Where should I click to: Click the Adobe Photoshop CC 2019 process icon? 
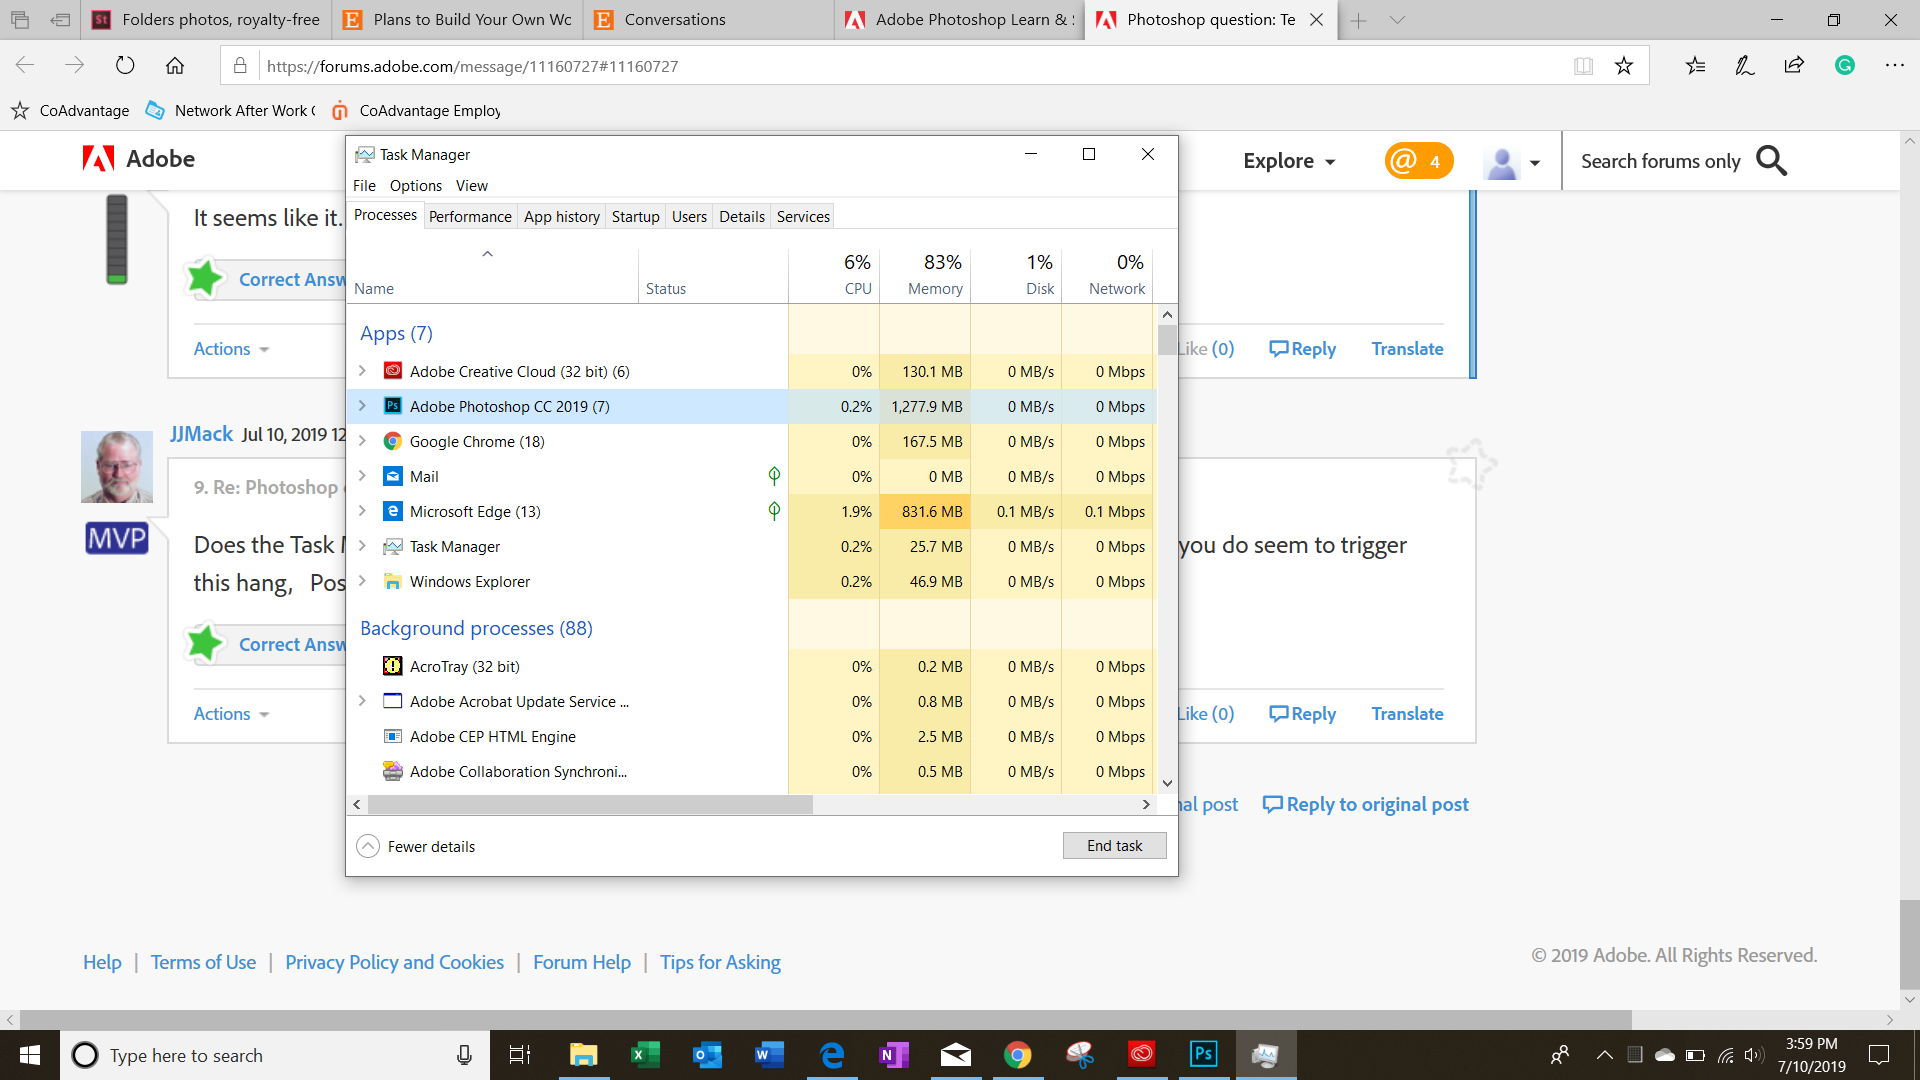(x=393, y=406)
